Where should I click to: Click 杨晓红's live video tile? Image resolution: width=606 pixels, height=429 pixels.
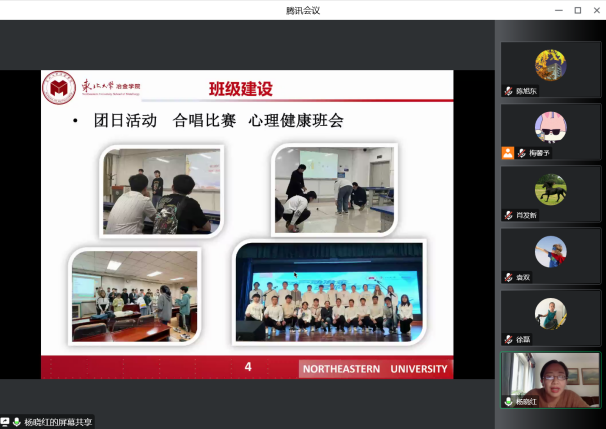551,377
